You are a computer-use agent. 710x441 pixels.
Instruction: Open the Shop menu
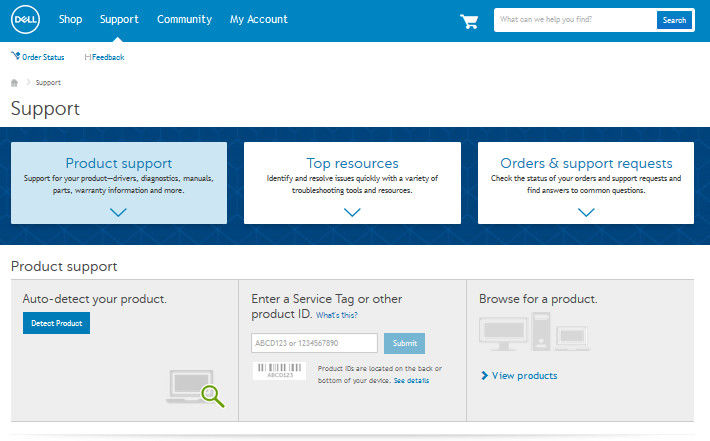(x=70, y=19)
